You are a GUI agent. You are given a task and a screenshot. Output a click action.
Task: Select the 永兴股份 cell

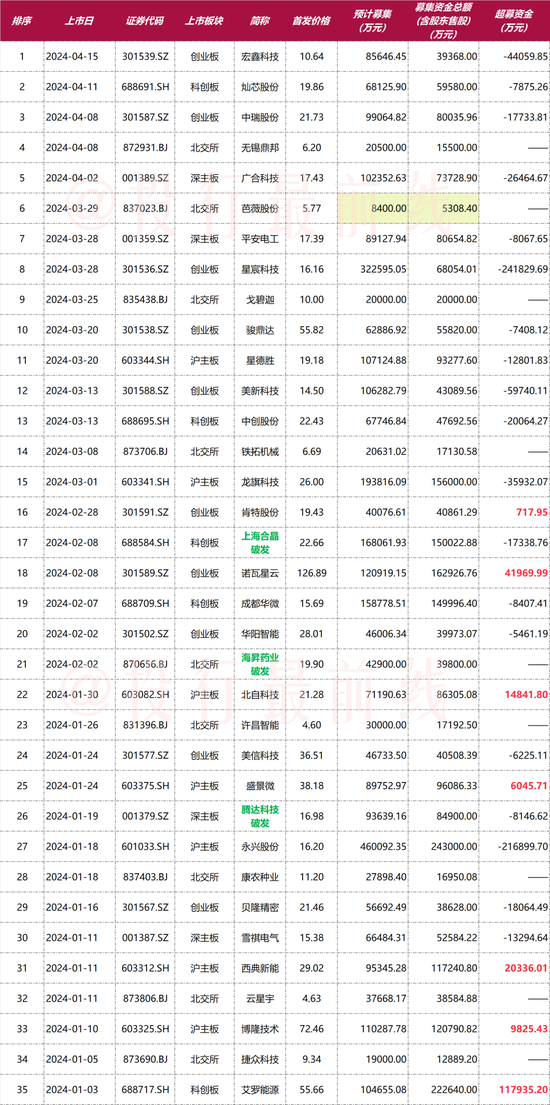tap(259, 846)
